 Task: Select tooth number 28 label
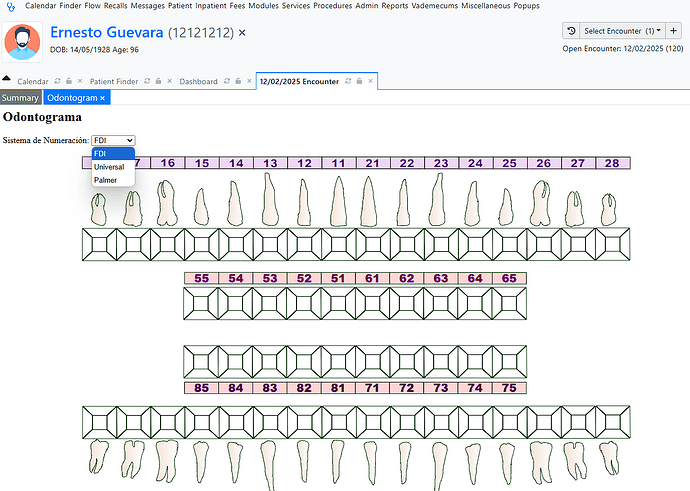coord(612,163)
